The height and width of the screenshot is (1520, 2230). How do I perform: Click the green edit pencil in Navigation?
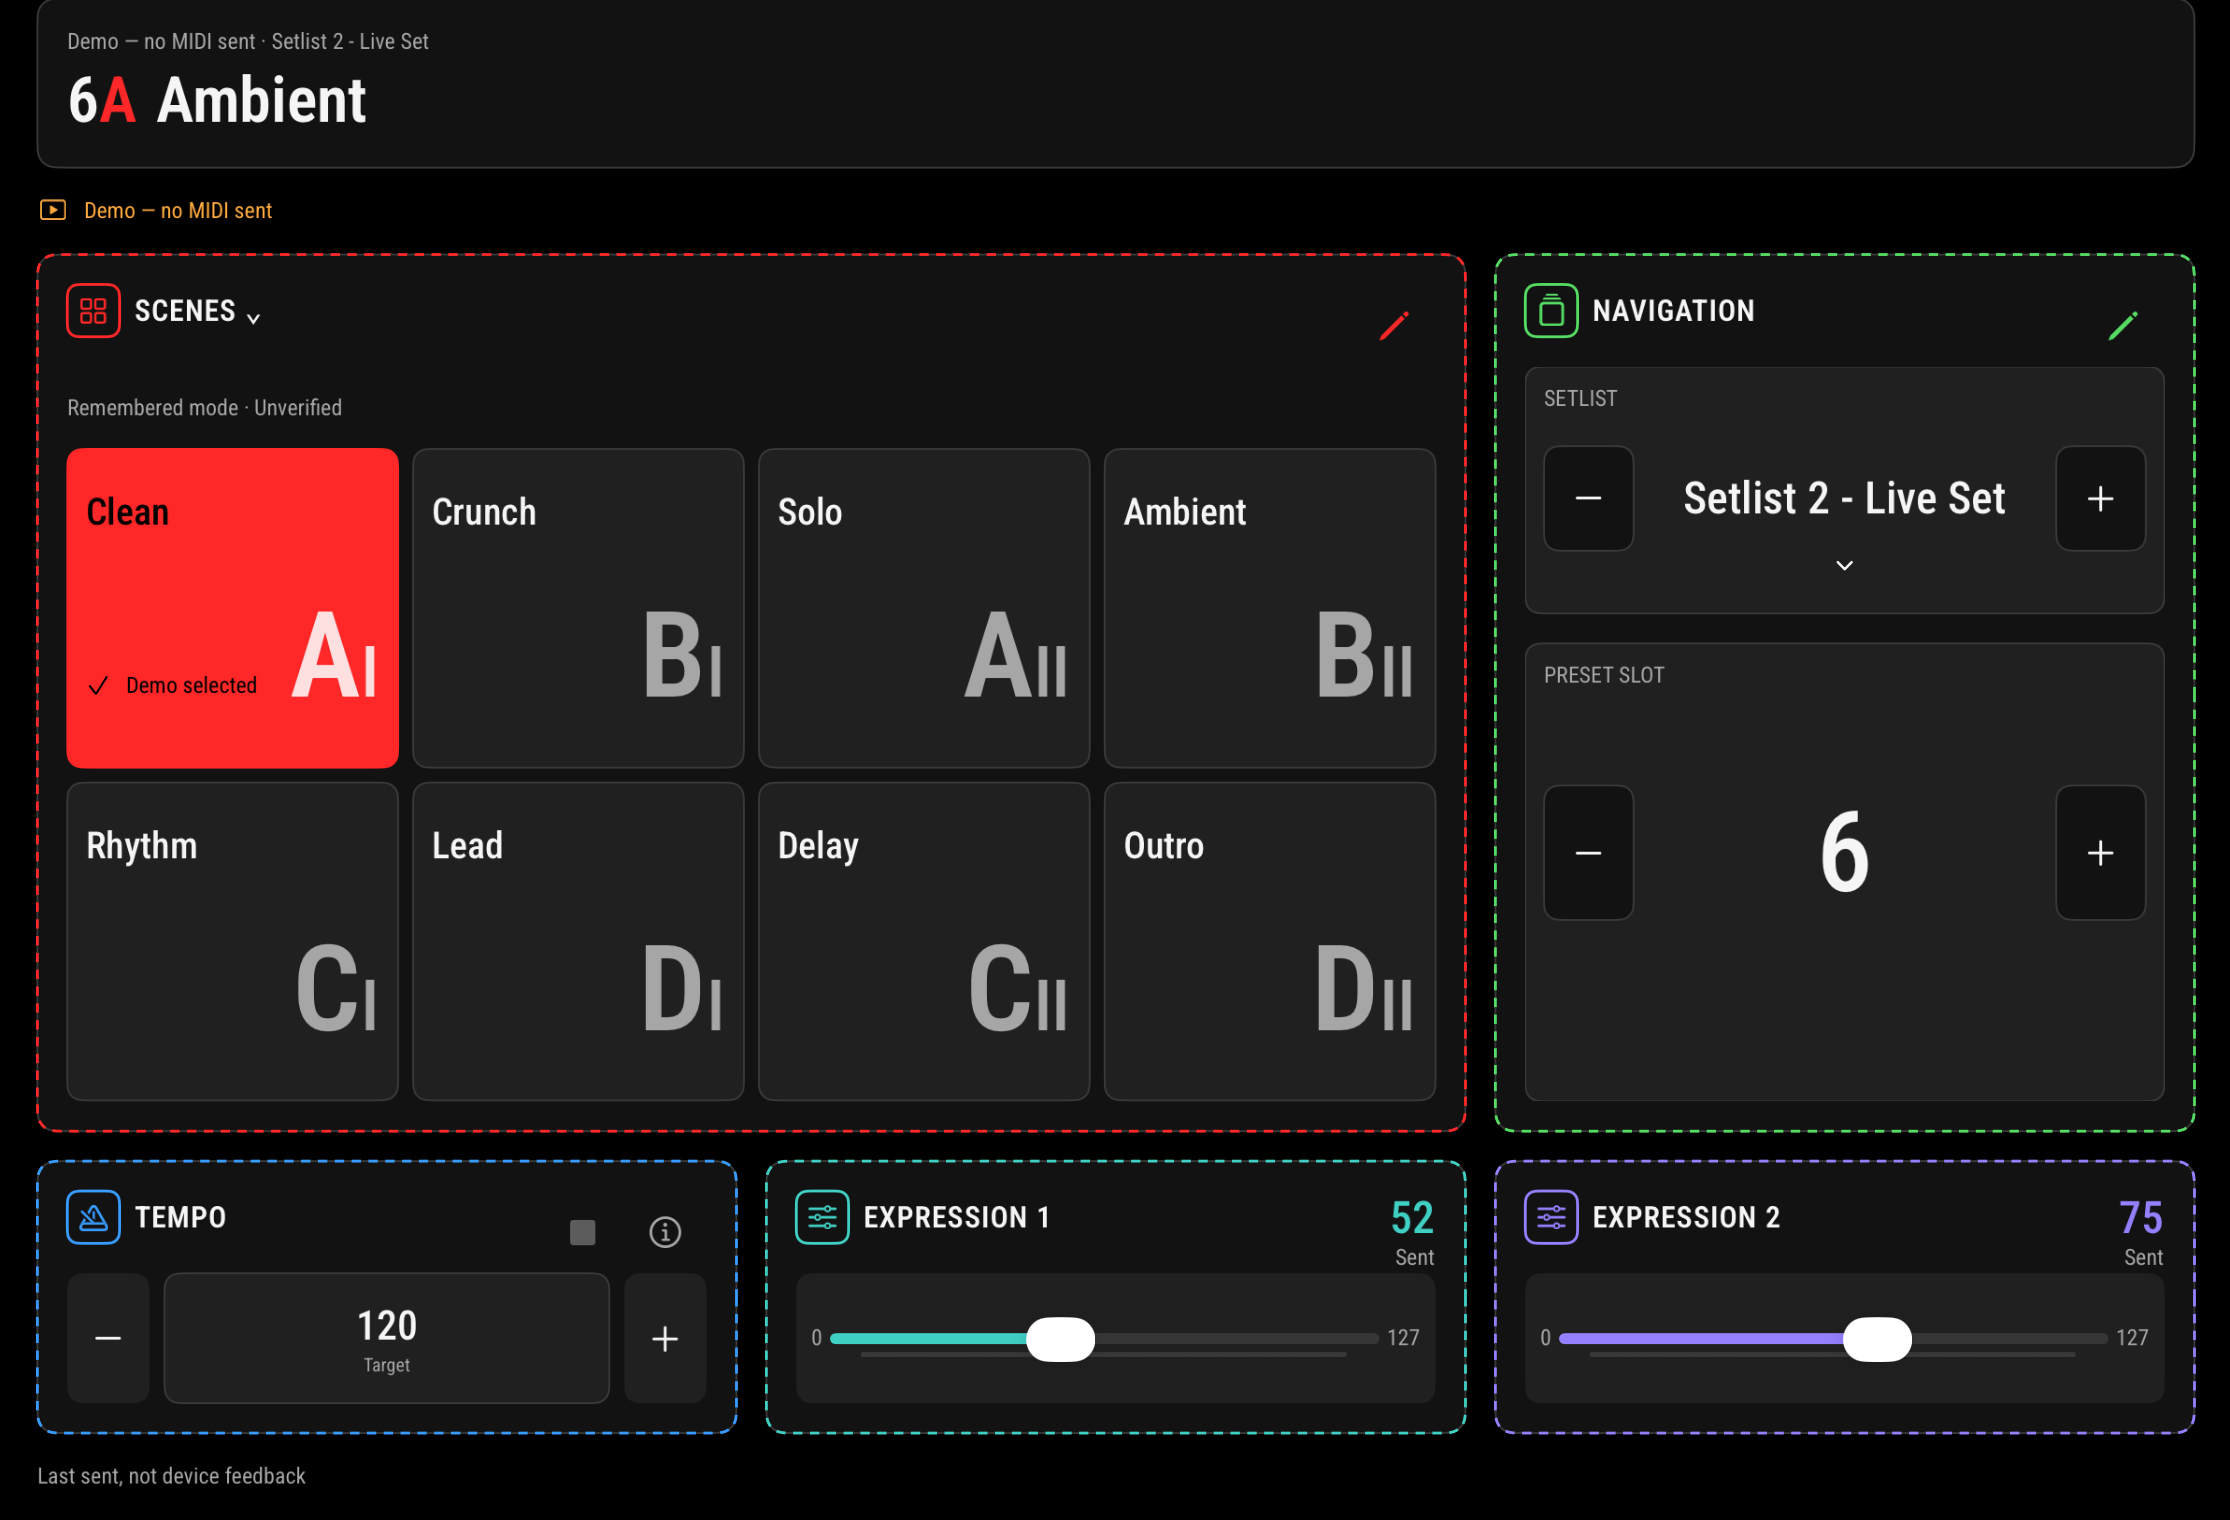2123,325
